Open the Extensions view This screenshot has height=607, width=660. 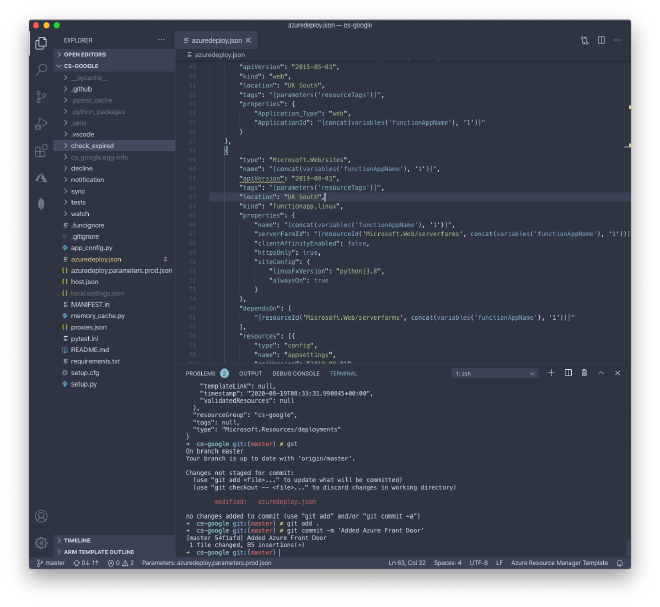tap(41, 151)
